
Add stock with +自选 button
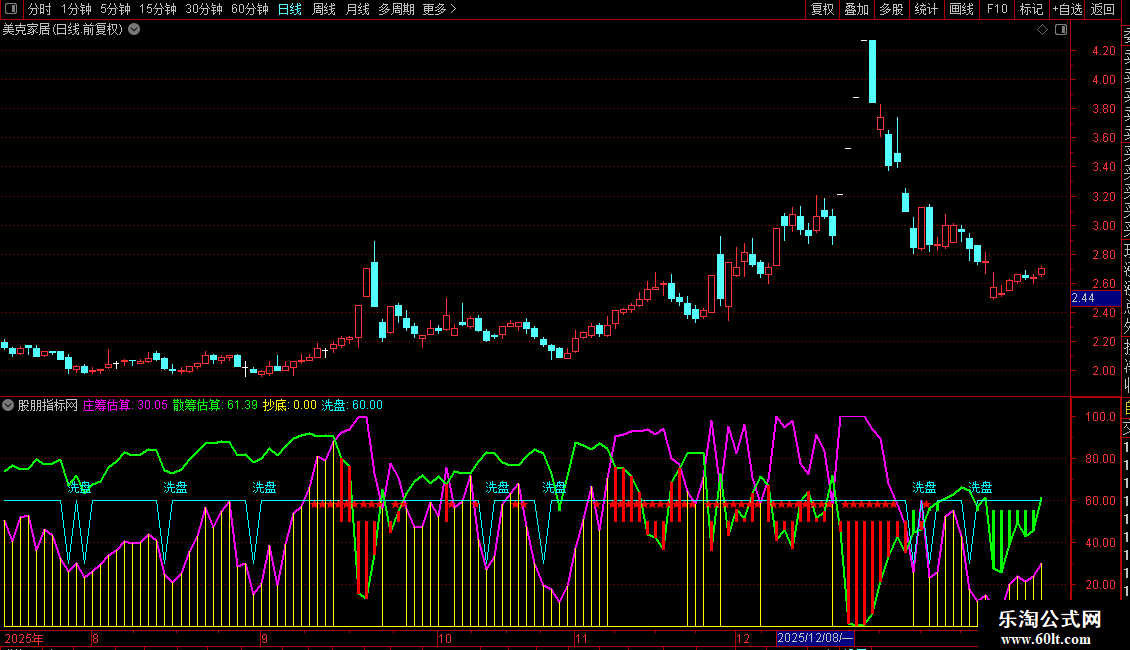pyautogui.click(x=1067, y=9)
